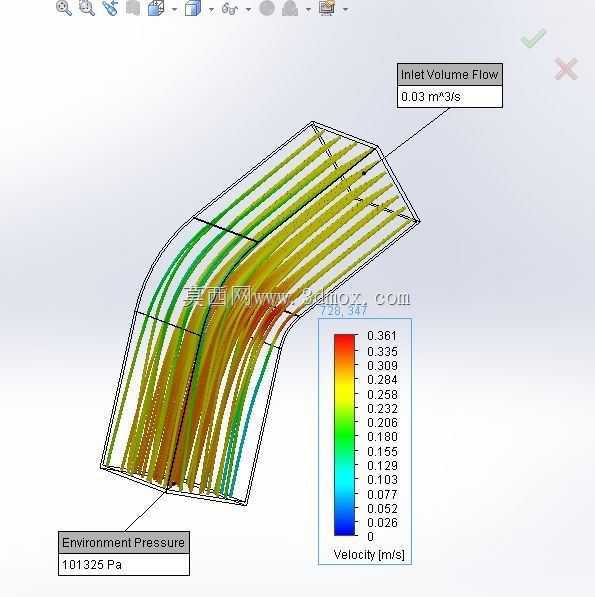Click the legend maximum value 0.361
595x597 pixels.
pos(382,335)
